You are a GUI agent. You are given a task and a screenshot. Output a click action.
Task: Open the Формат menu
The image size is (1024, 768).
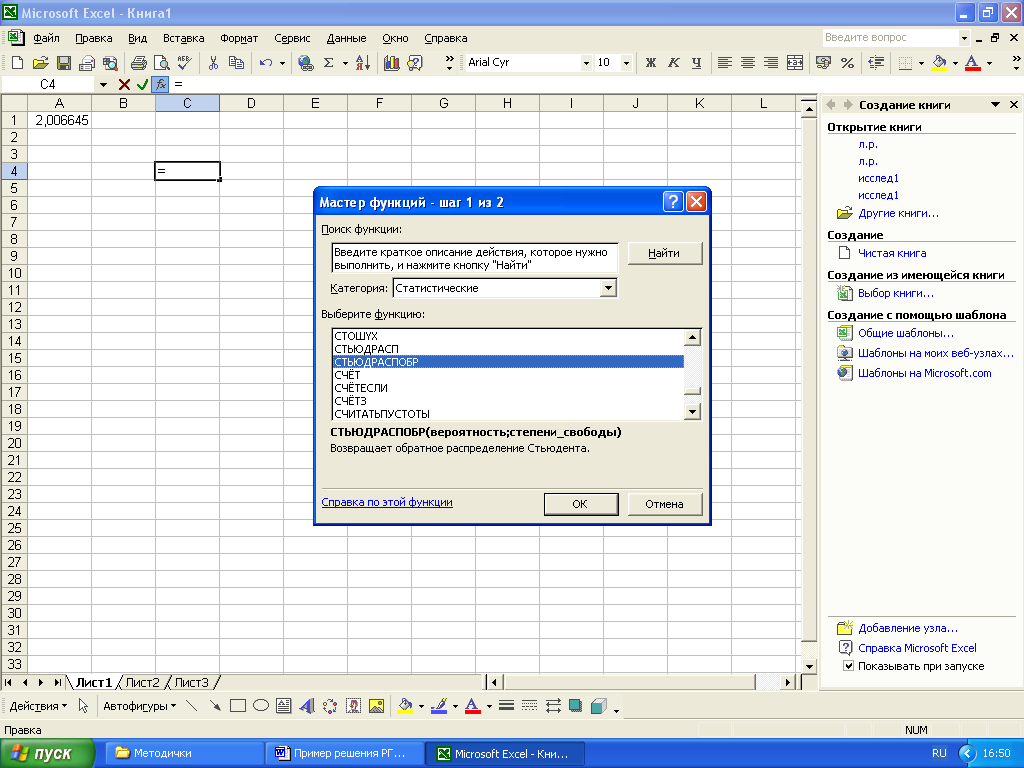click(239, 39)
